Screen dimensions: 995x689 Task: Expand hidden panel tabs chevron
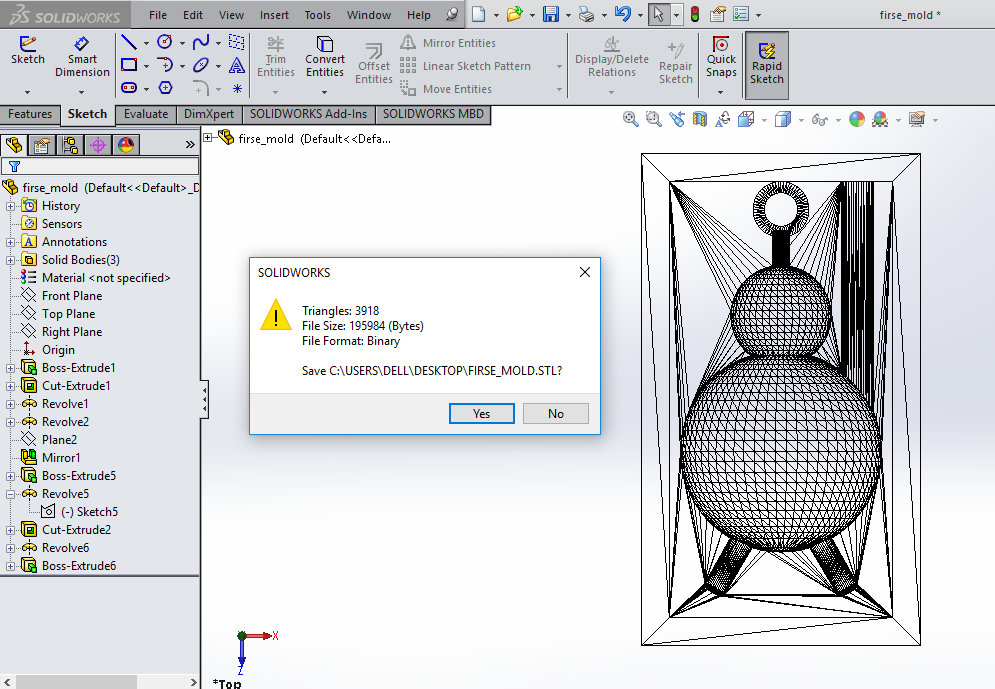point(190,145)
